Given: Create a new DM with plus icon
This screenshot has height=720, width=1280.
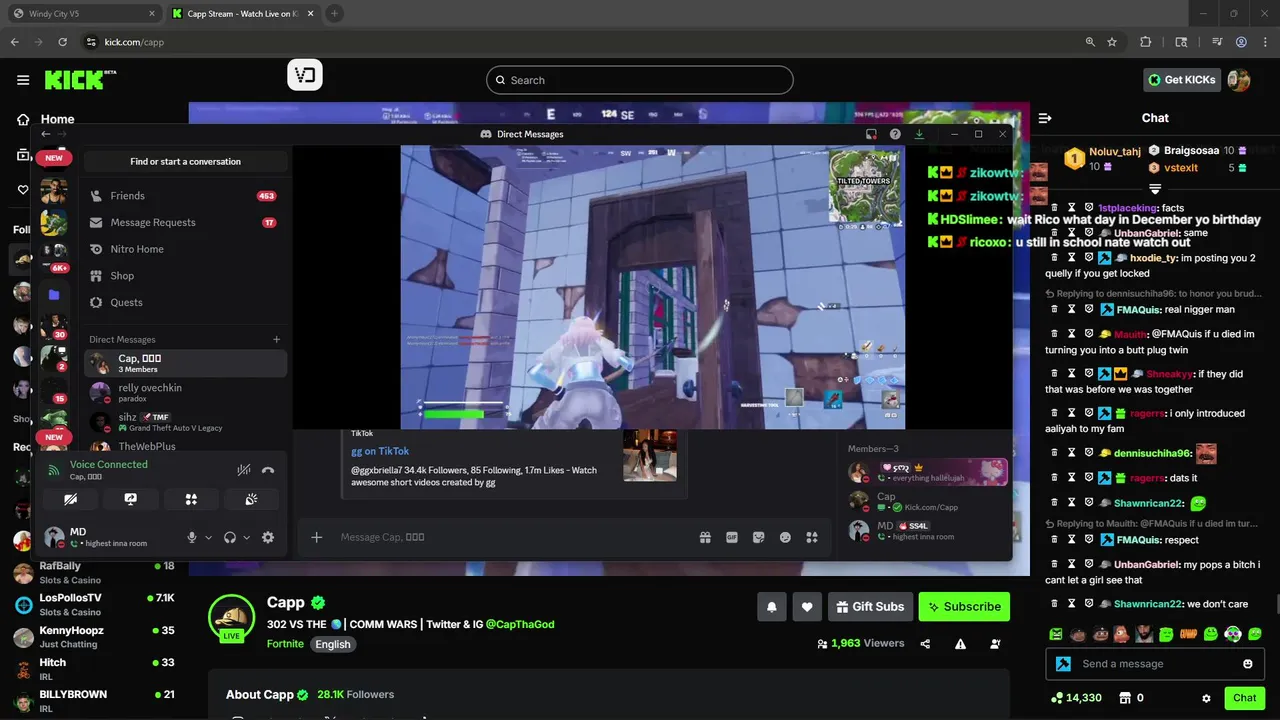Looking at the screenshot, I should pos(277,340).
